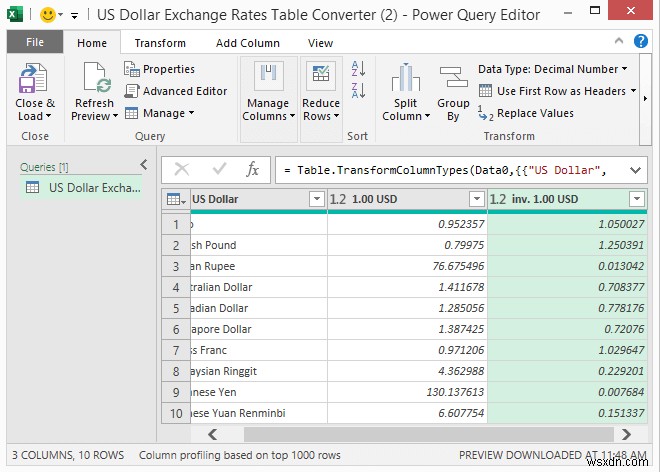
Task: Open the Refresh Preview dropdown
Action: click(x=115, y=116)
